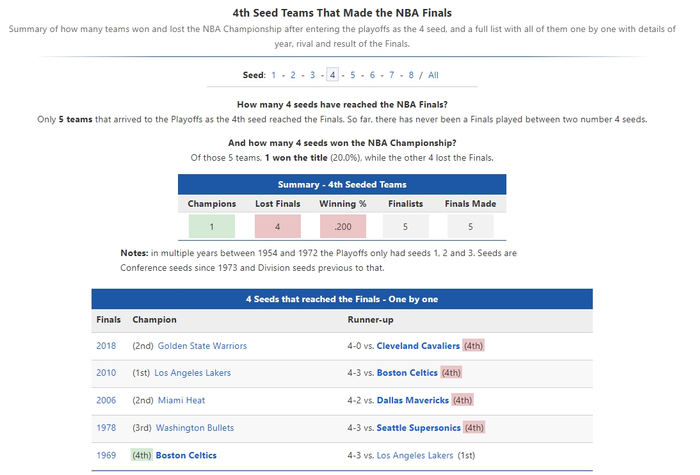The height and width of the screenshot is (475, 700).
Task: Select the current seed 4 tab
Action: [x=332, y=75]
